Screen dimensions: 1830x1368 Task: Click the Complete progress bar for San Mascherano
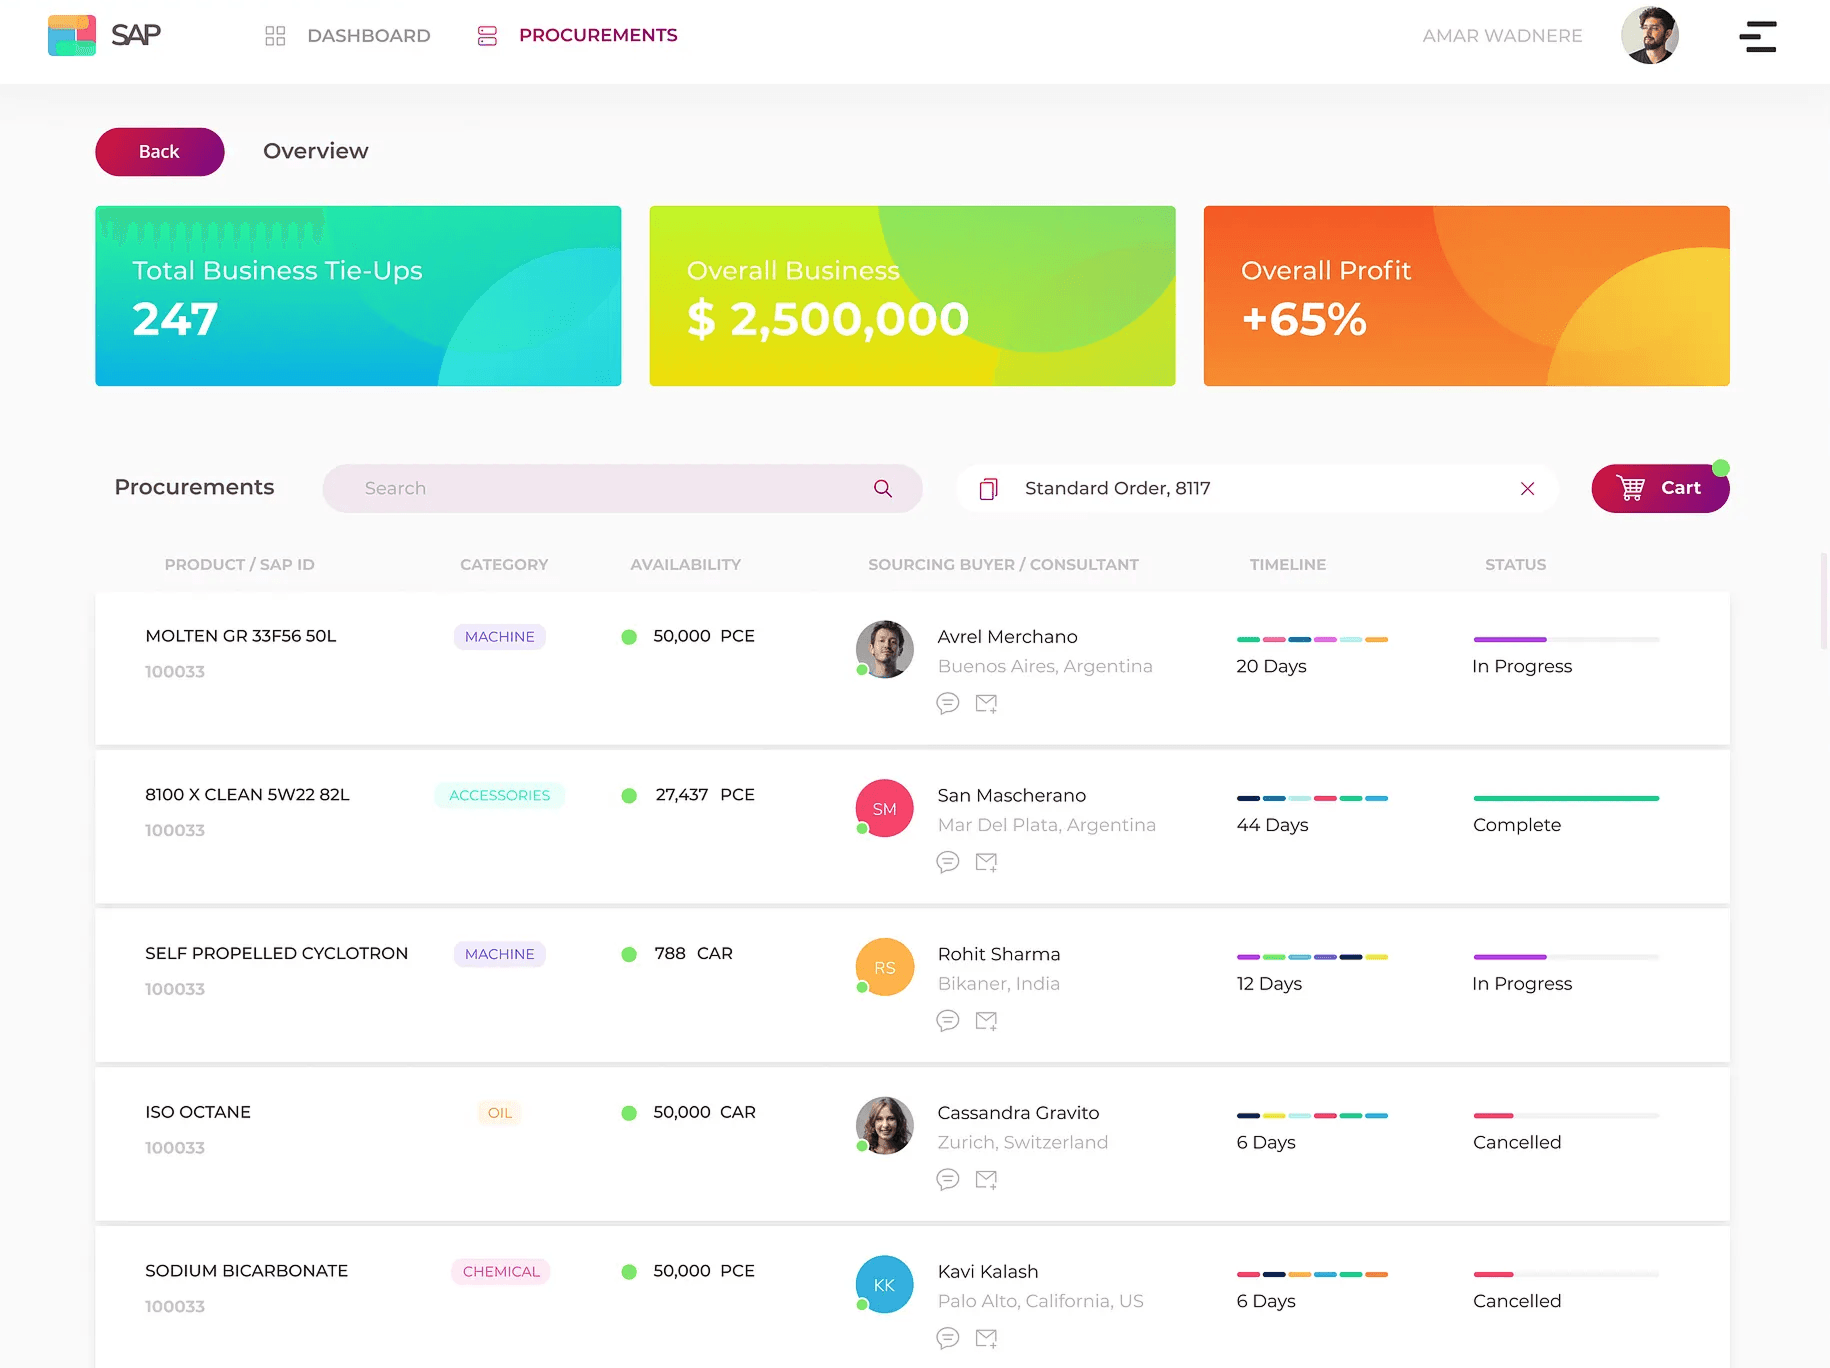1565,798
